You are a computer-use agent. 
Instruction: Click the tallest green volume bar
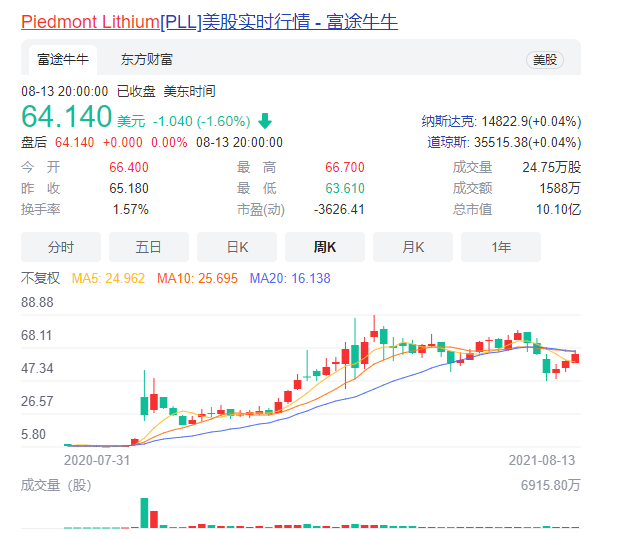[x=144, y=513]
